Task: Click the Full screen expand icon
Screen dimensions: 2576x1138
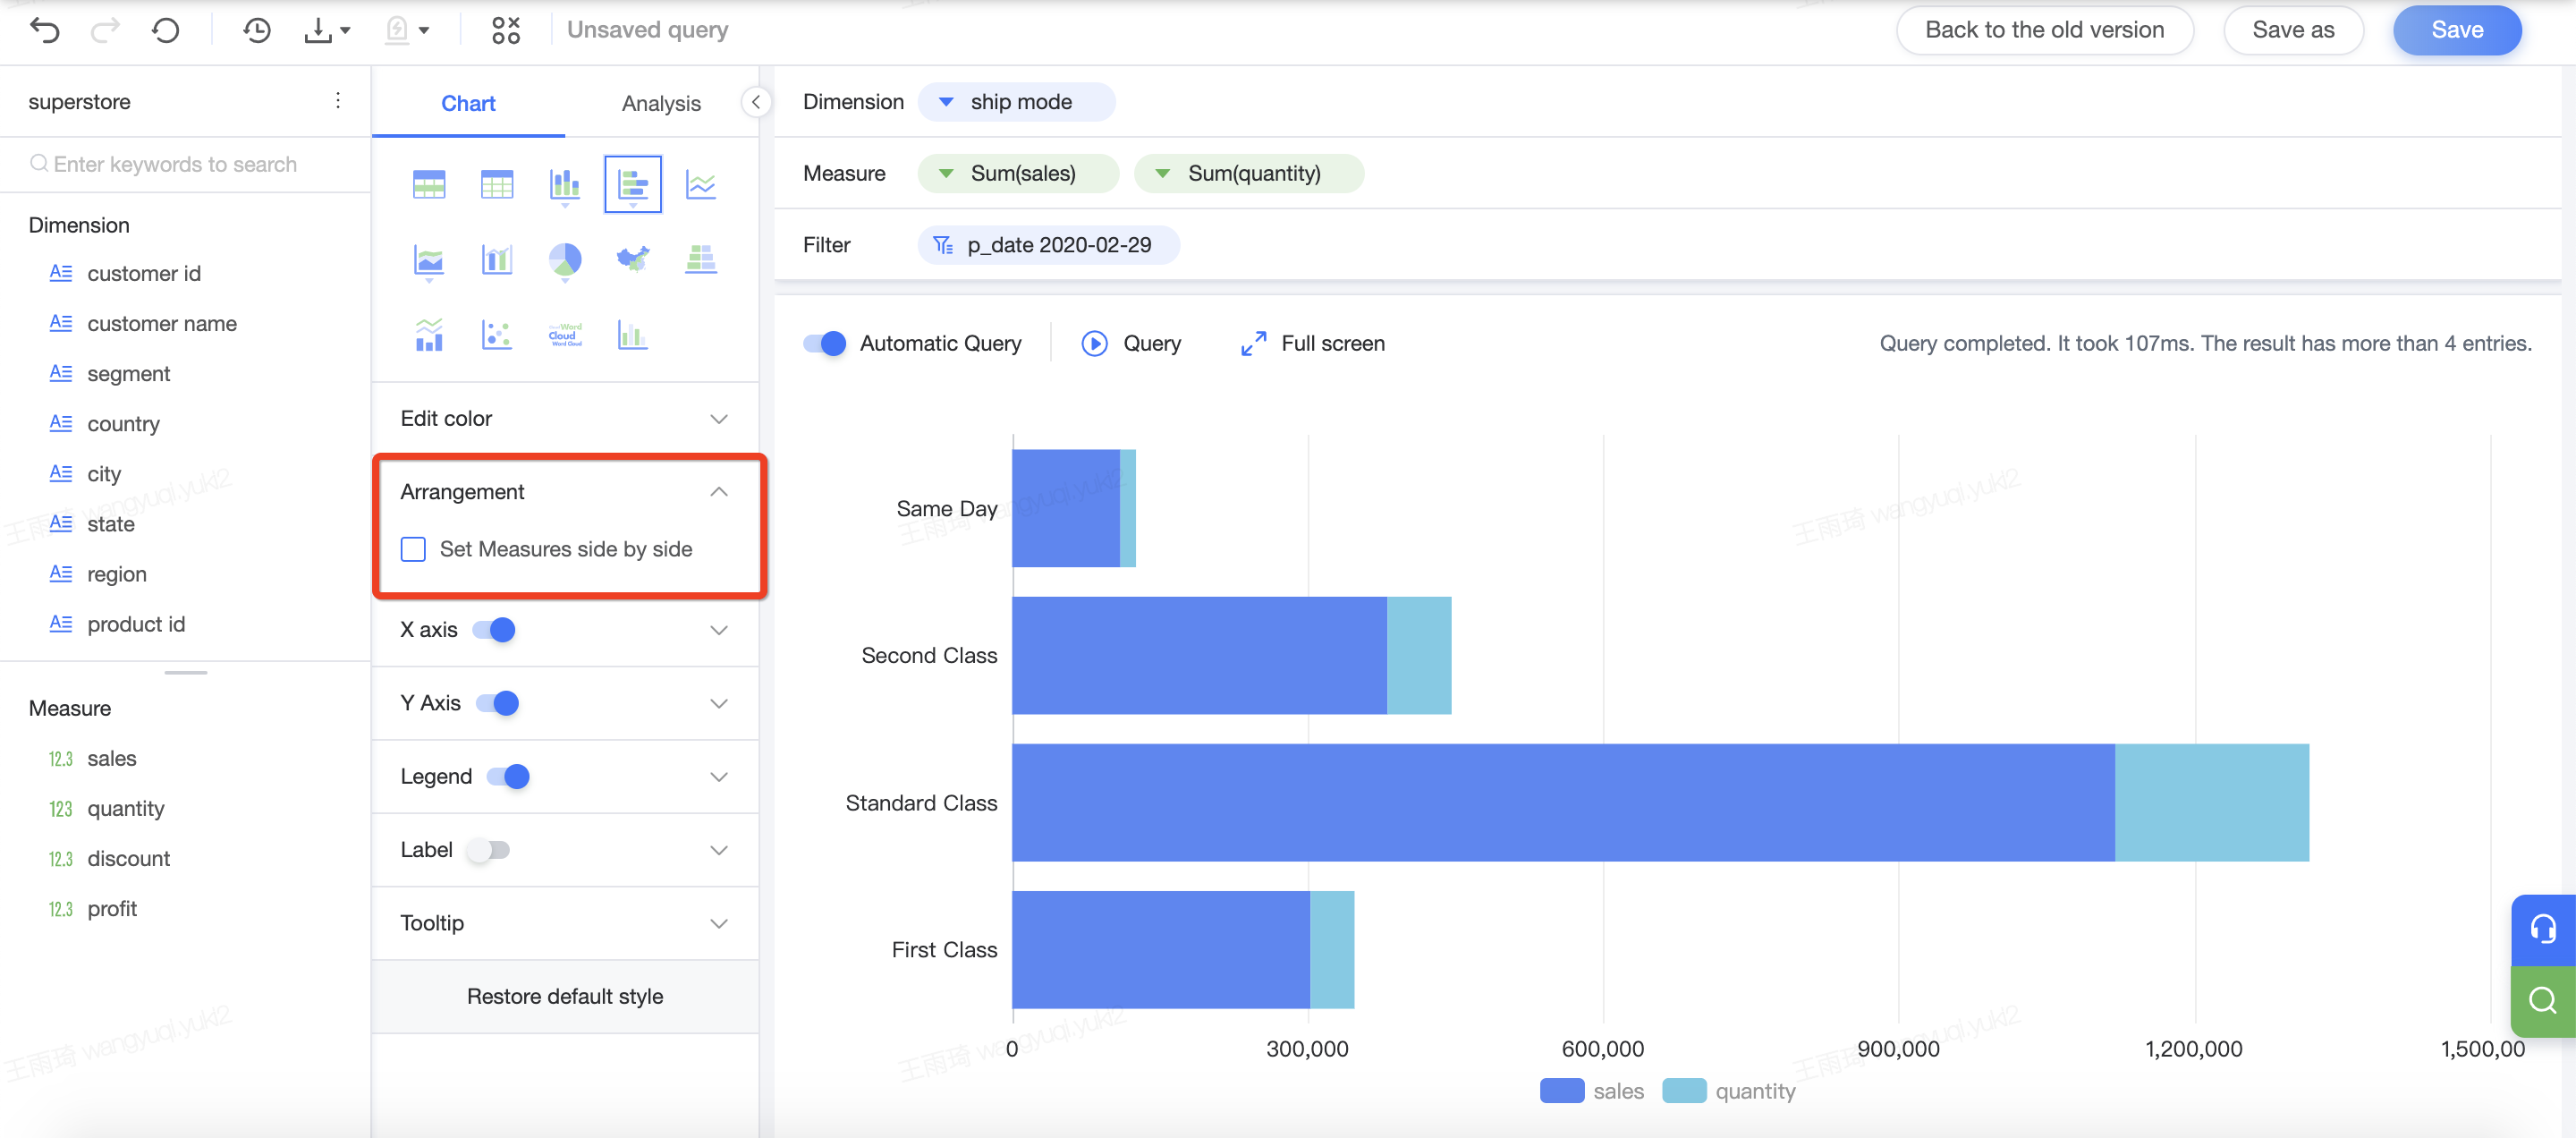Action: click(x=1253, y=344)
